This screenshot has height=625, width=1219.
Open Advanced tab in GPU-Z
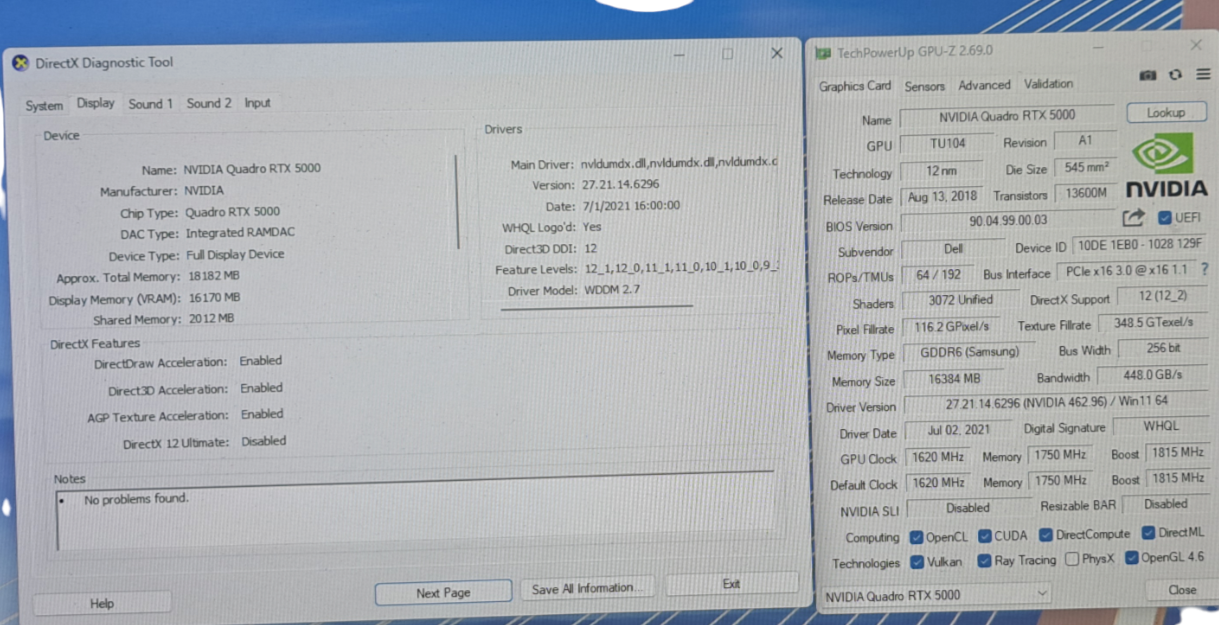coord(985,85)
